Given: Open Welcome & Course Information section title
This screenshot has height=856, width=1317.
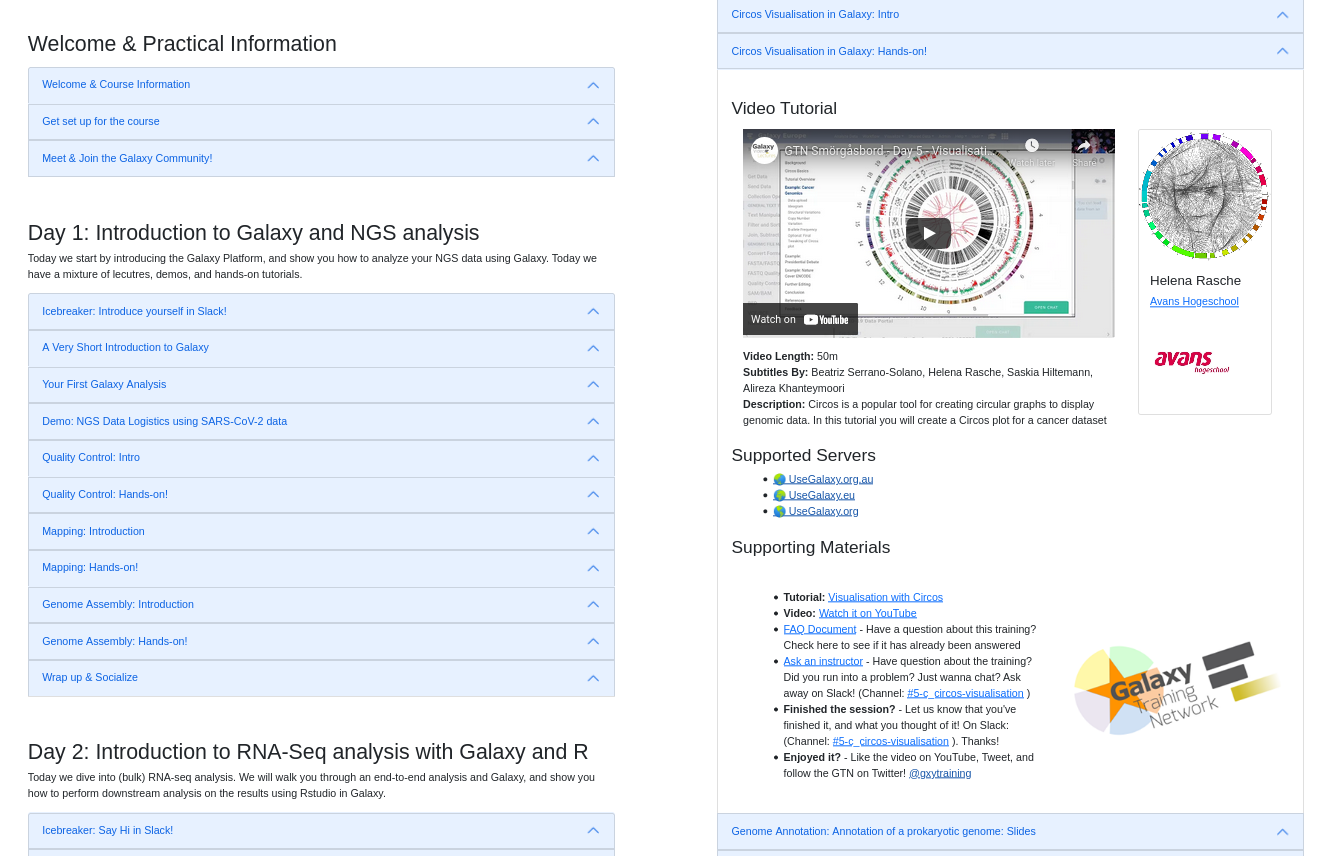Looking at the screenshot, I should [x=116, y=84].
